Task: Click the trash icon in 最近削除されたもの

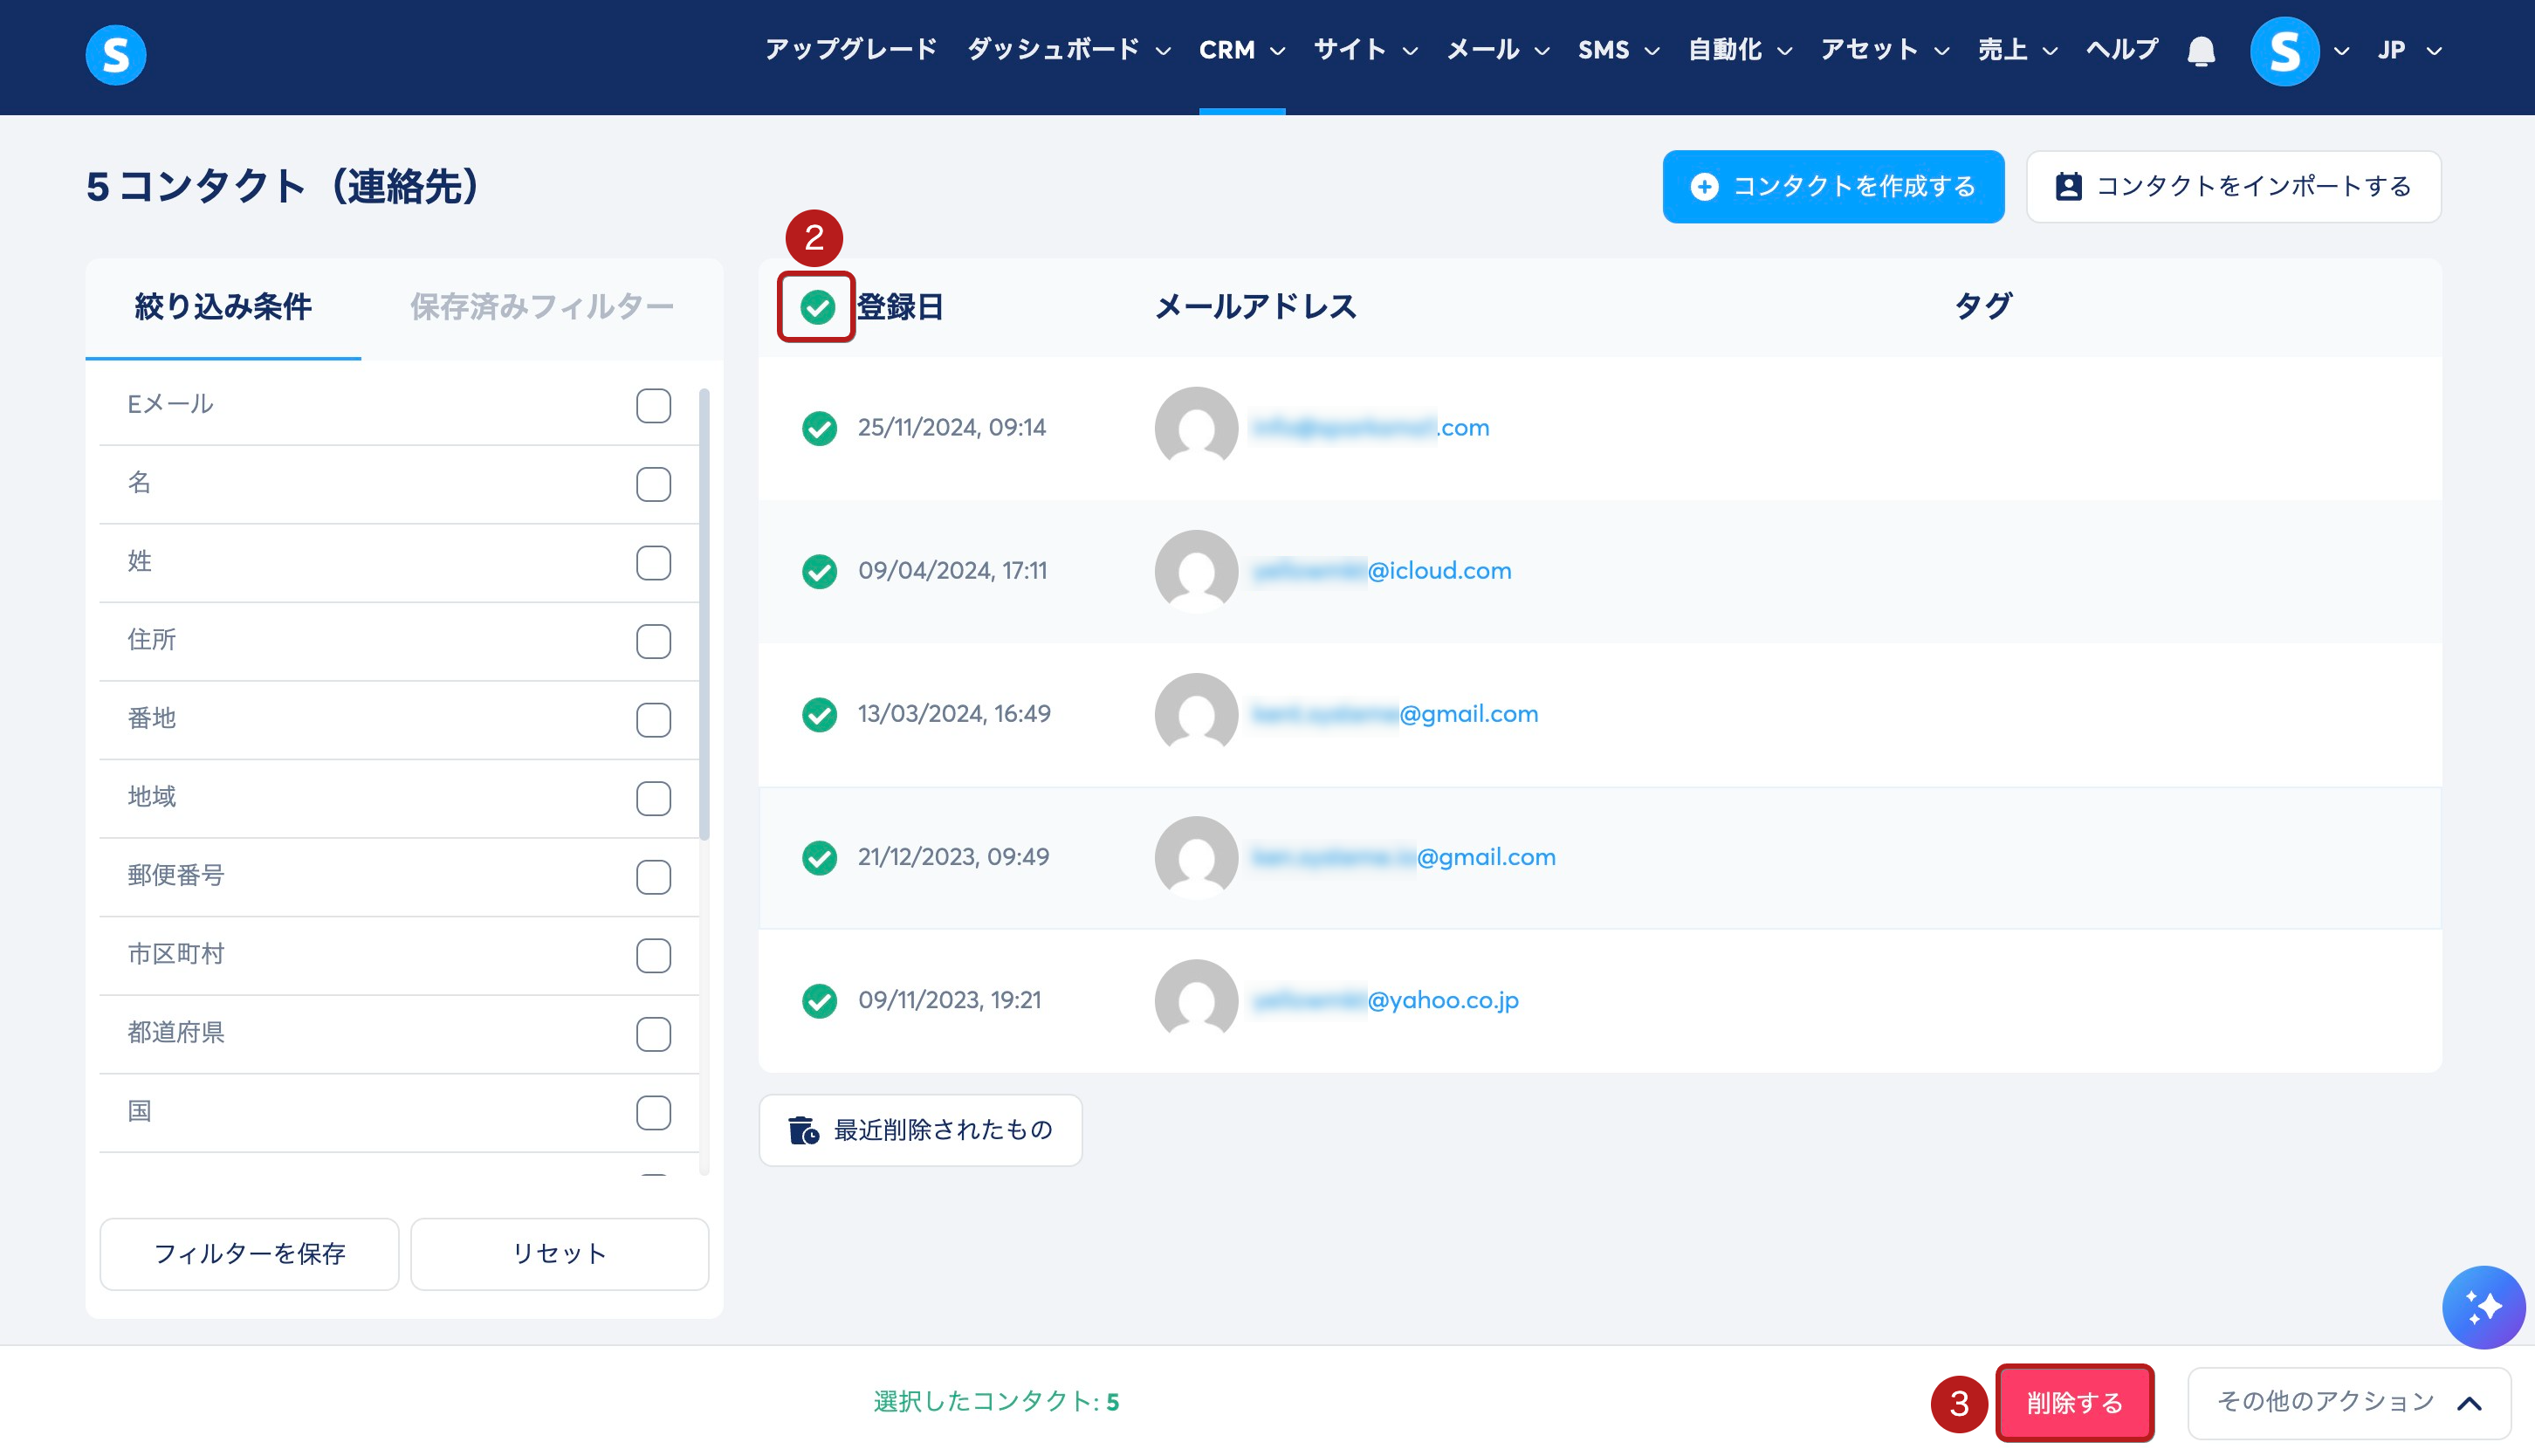Action: (x=803, y=1130)
